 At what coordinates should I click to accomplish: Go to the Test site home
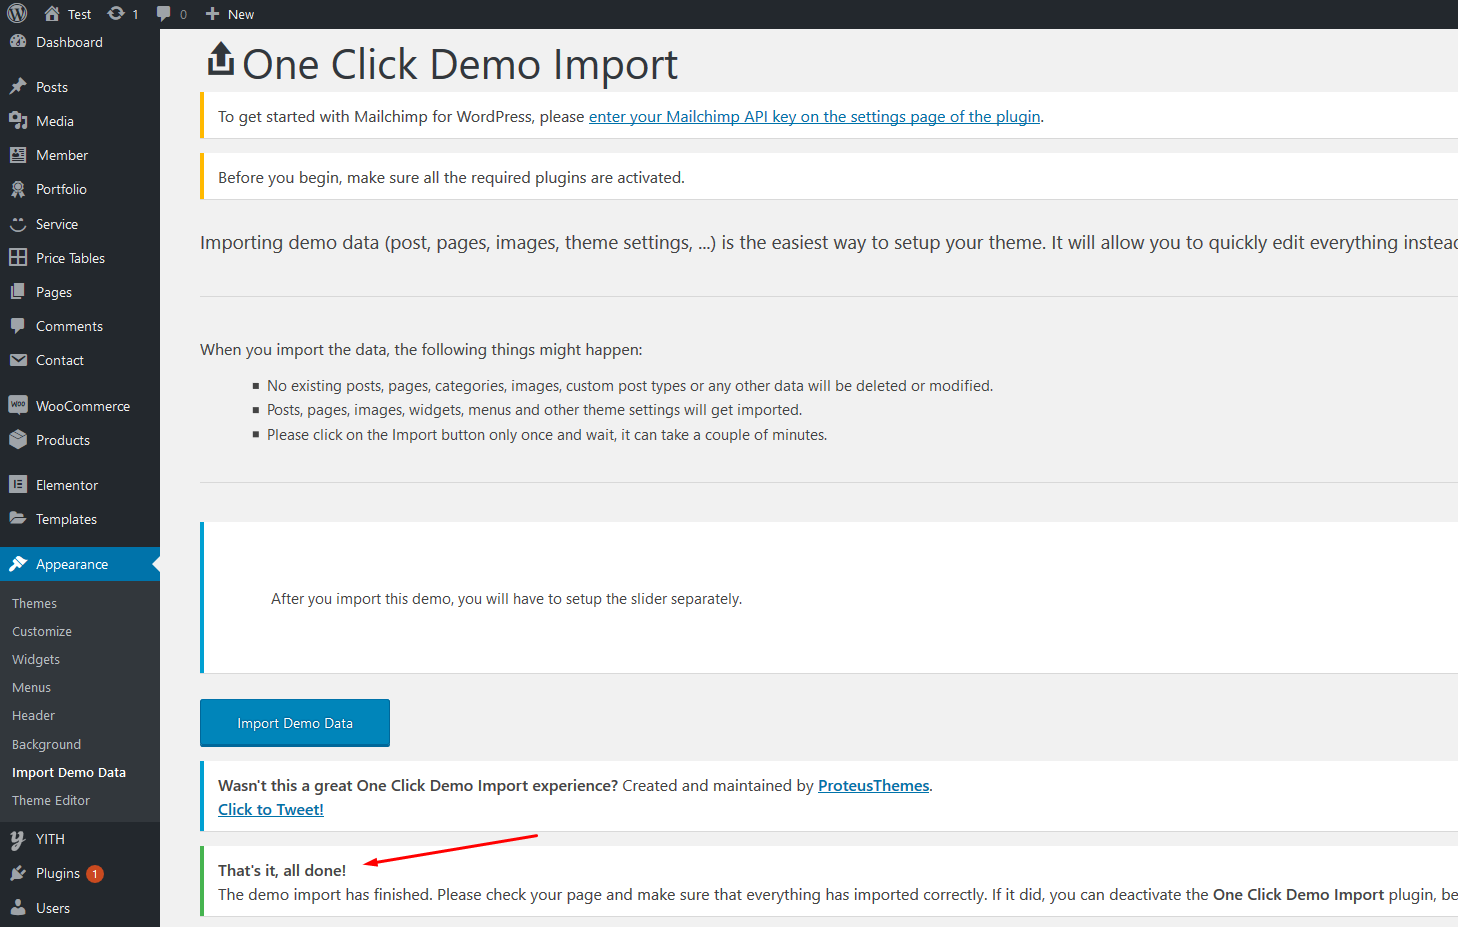[x=68, y=14]
